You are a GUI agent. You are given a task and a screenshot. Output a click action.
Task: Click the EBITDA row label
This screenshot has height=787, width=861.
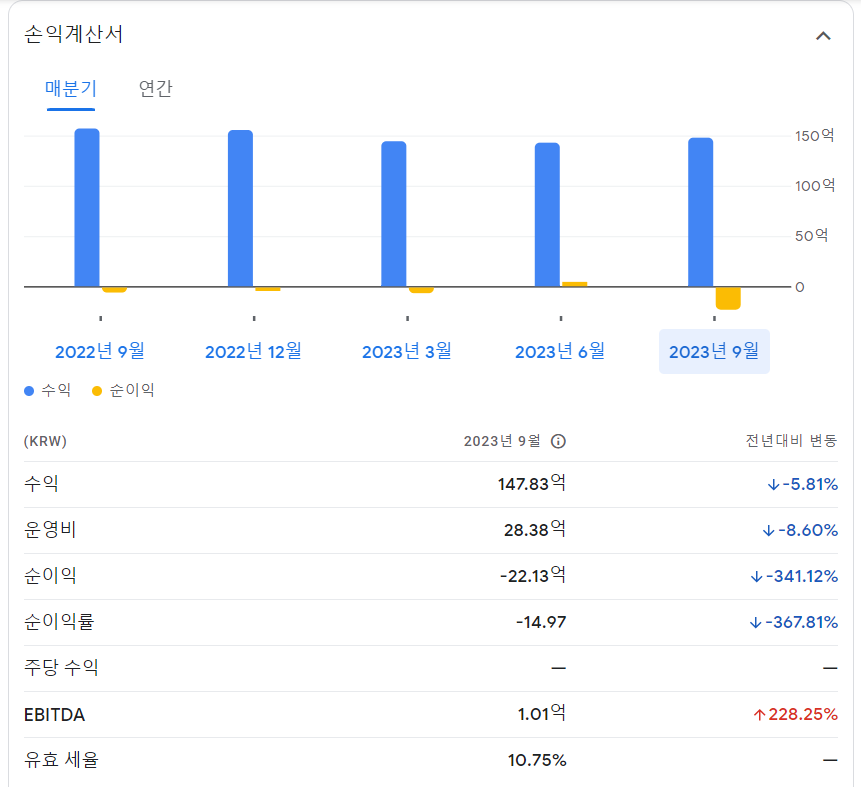click(54, 715)
